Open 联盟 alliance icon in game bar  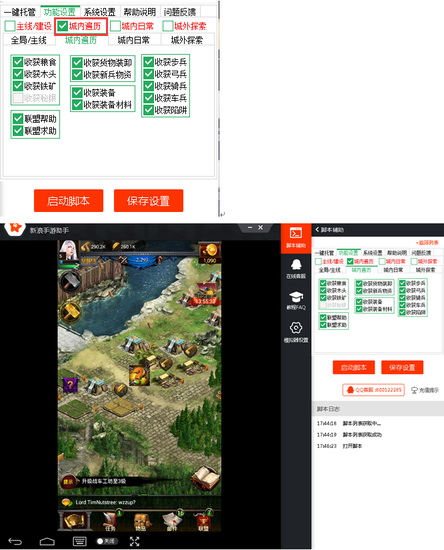(x=203, y=521)
